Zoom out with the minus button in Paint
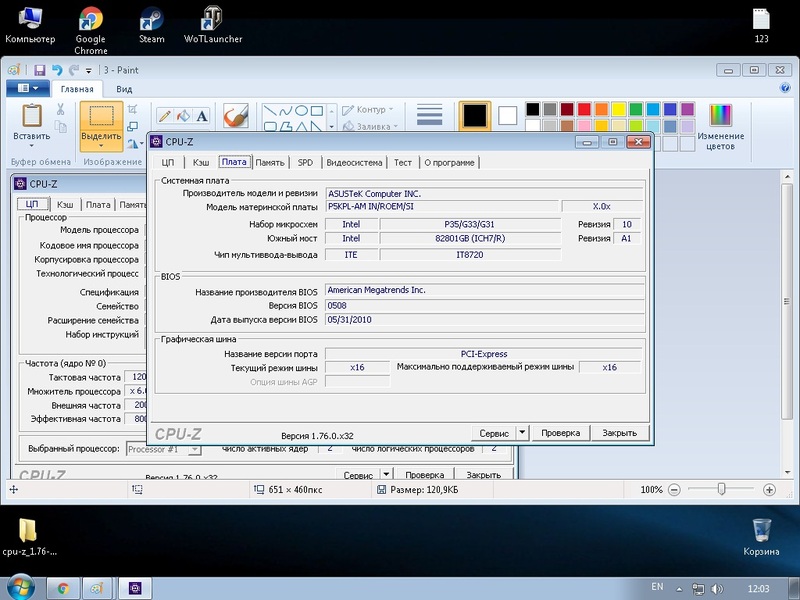This screenshot has width=800, height=600. click(x=674, y=490)
